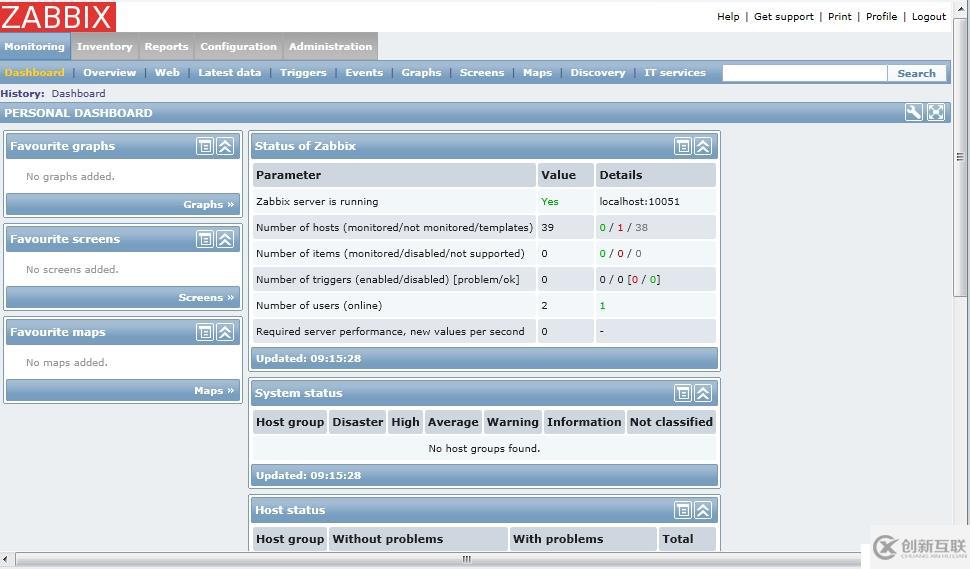Click the Zabbix logo

58,17
